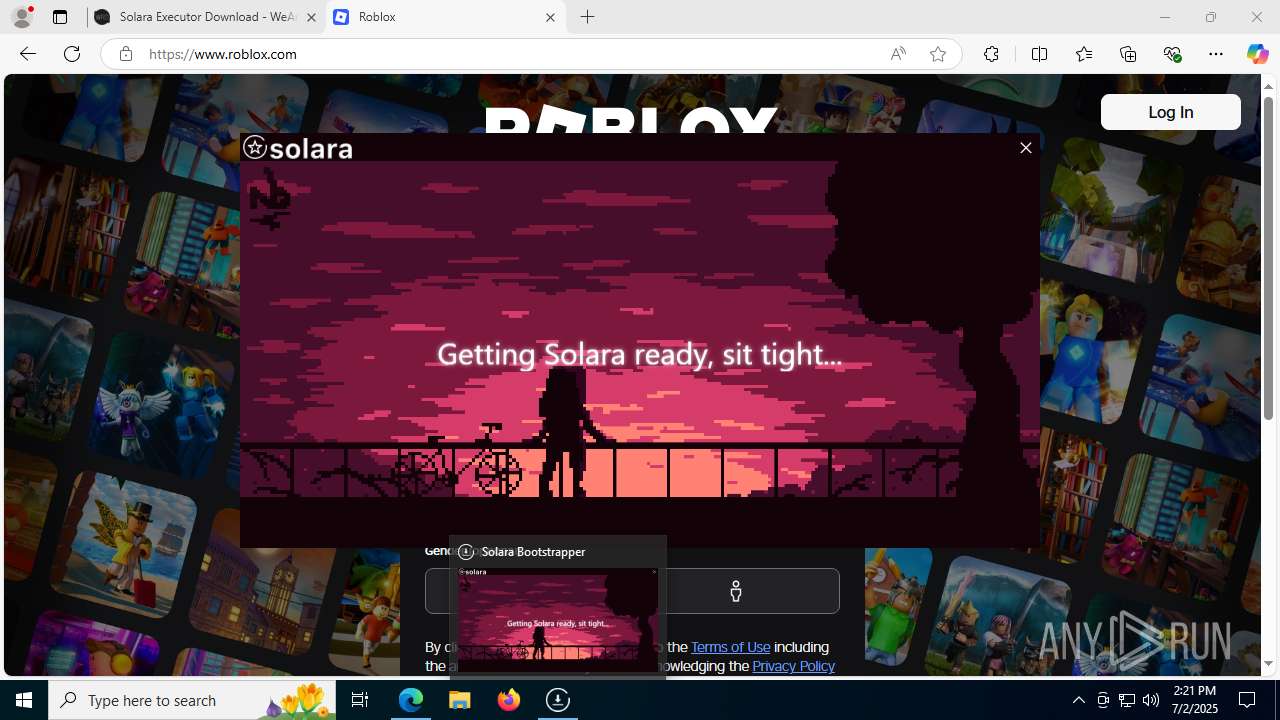
Task: Click the network status tray icon
Action: tap(1127, 700)
